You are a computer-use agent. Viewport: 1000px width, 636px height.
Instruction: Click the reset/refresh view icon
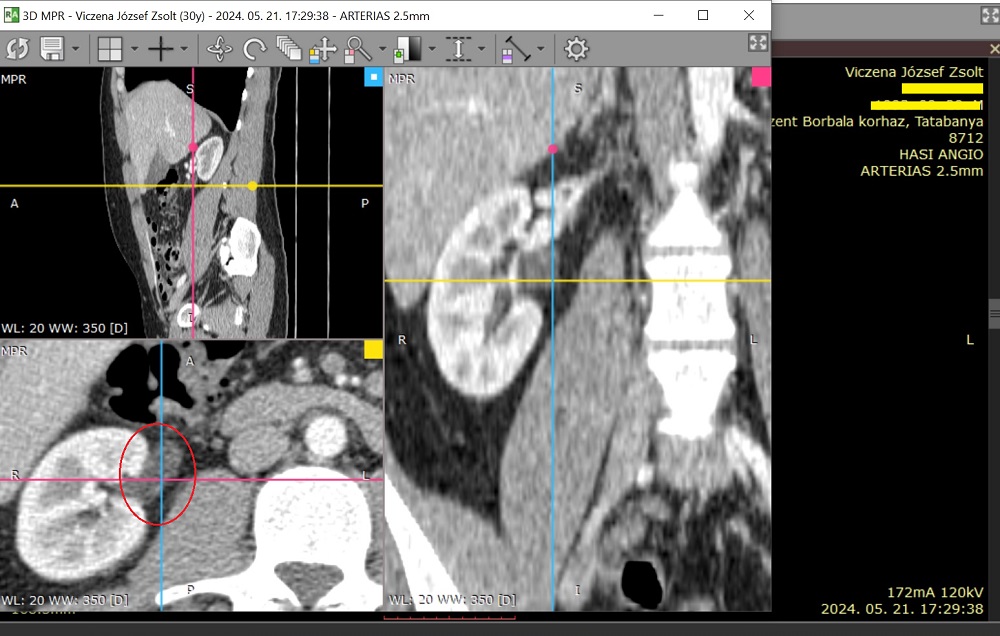point(17,49)
